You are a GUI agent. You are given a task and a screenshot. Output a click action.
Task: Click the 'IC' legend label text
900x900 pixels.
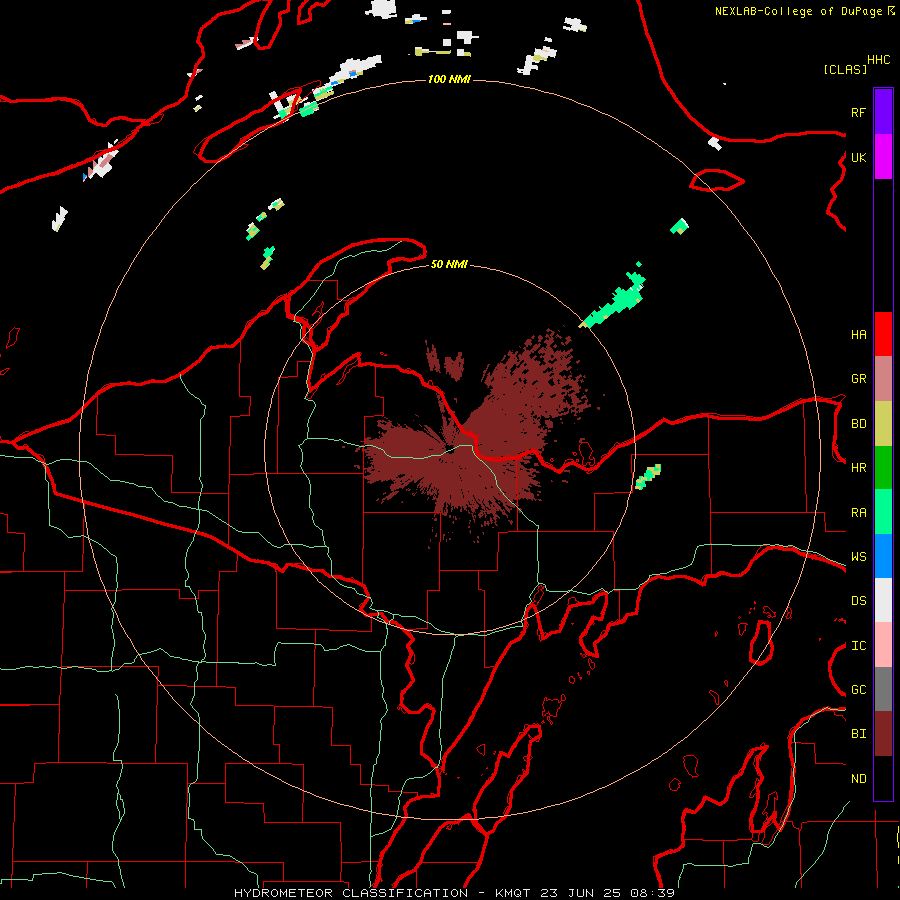(x=858, y=646)
